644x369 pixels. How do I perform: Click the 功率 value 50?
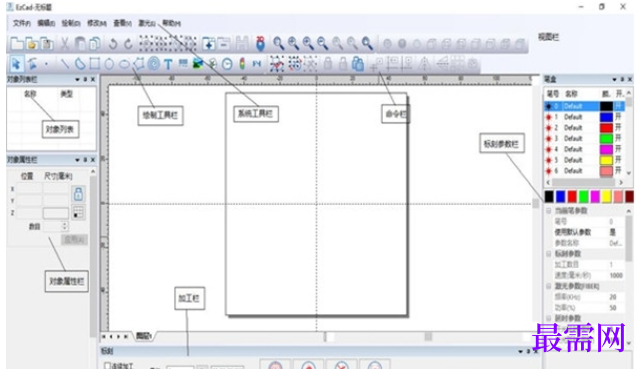point(613,307)
